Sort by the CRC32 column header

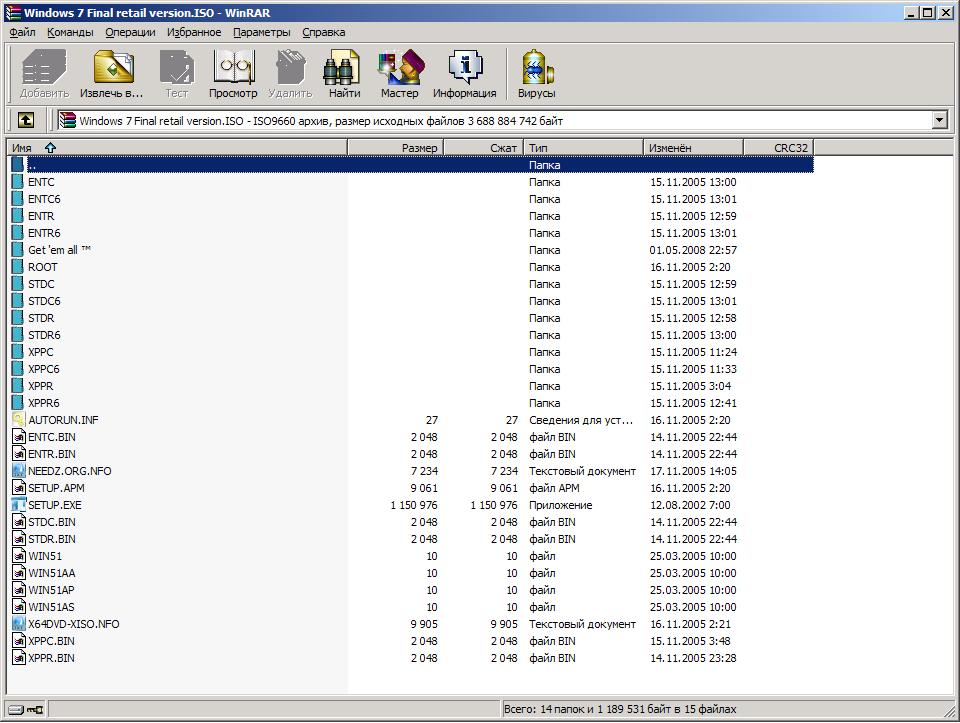pos(778,148)
